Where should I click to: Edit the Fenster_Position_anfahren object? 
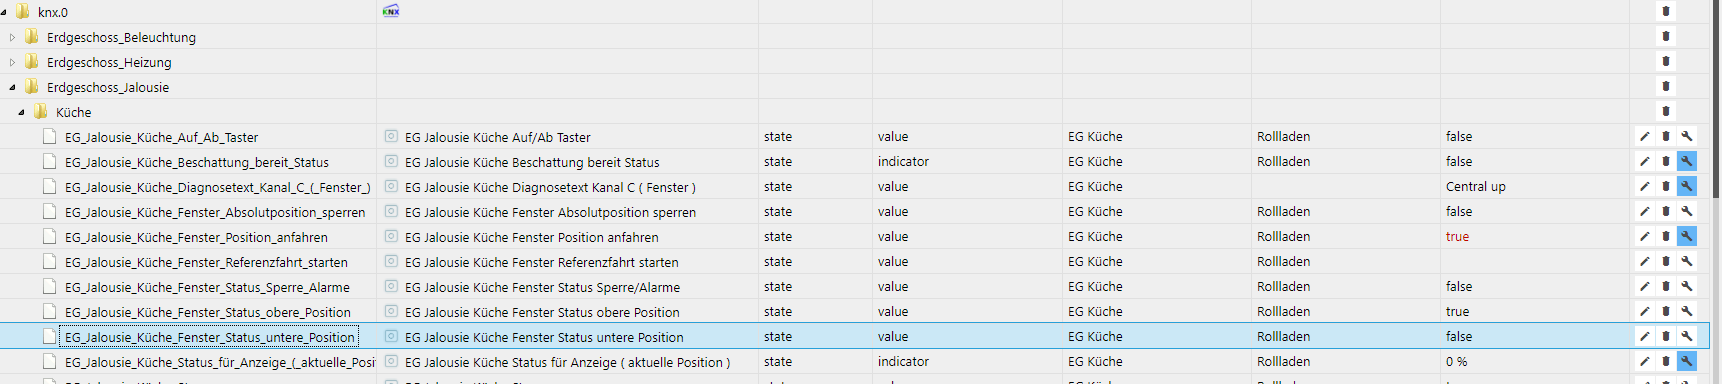pos(1645,236)
